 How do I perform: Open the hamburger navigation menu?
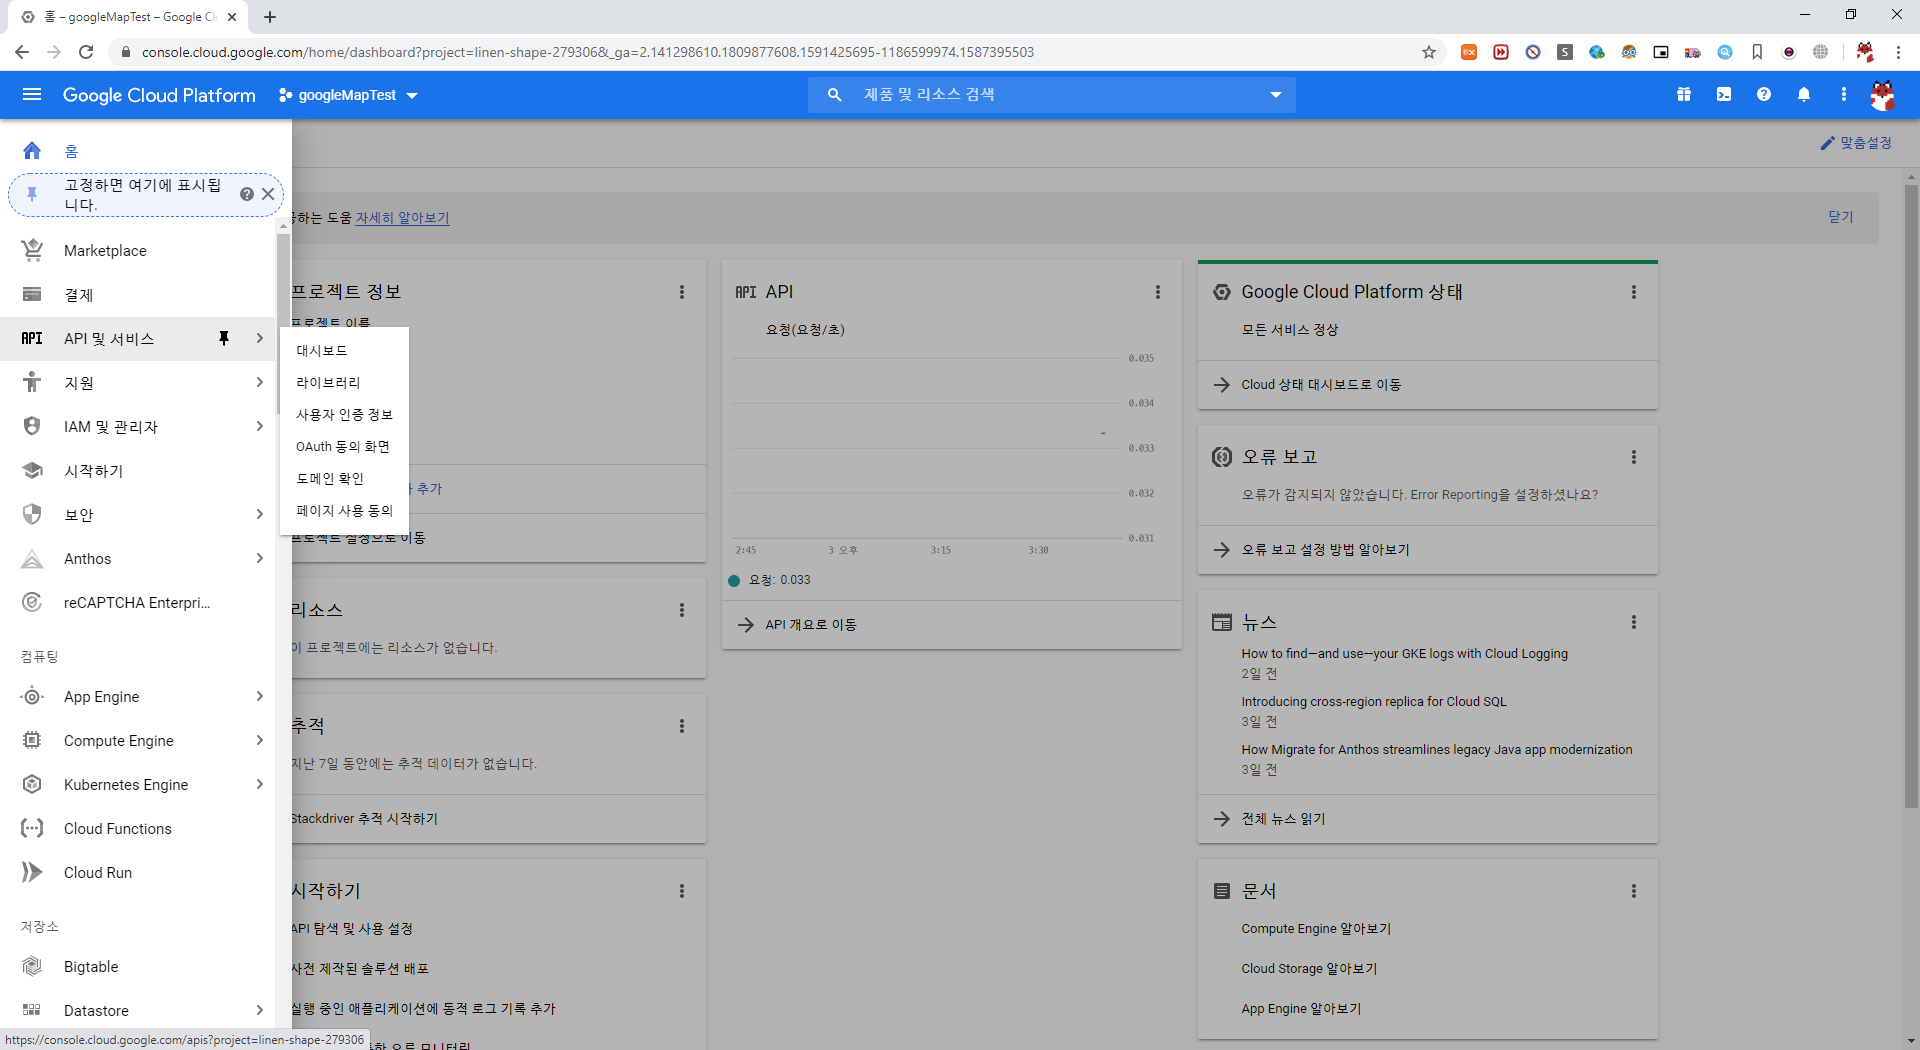pyautogui.click(x=32, y=95)
